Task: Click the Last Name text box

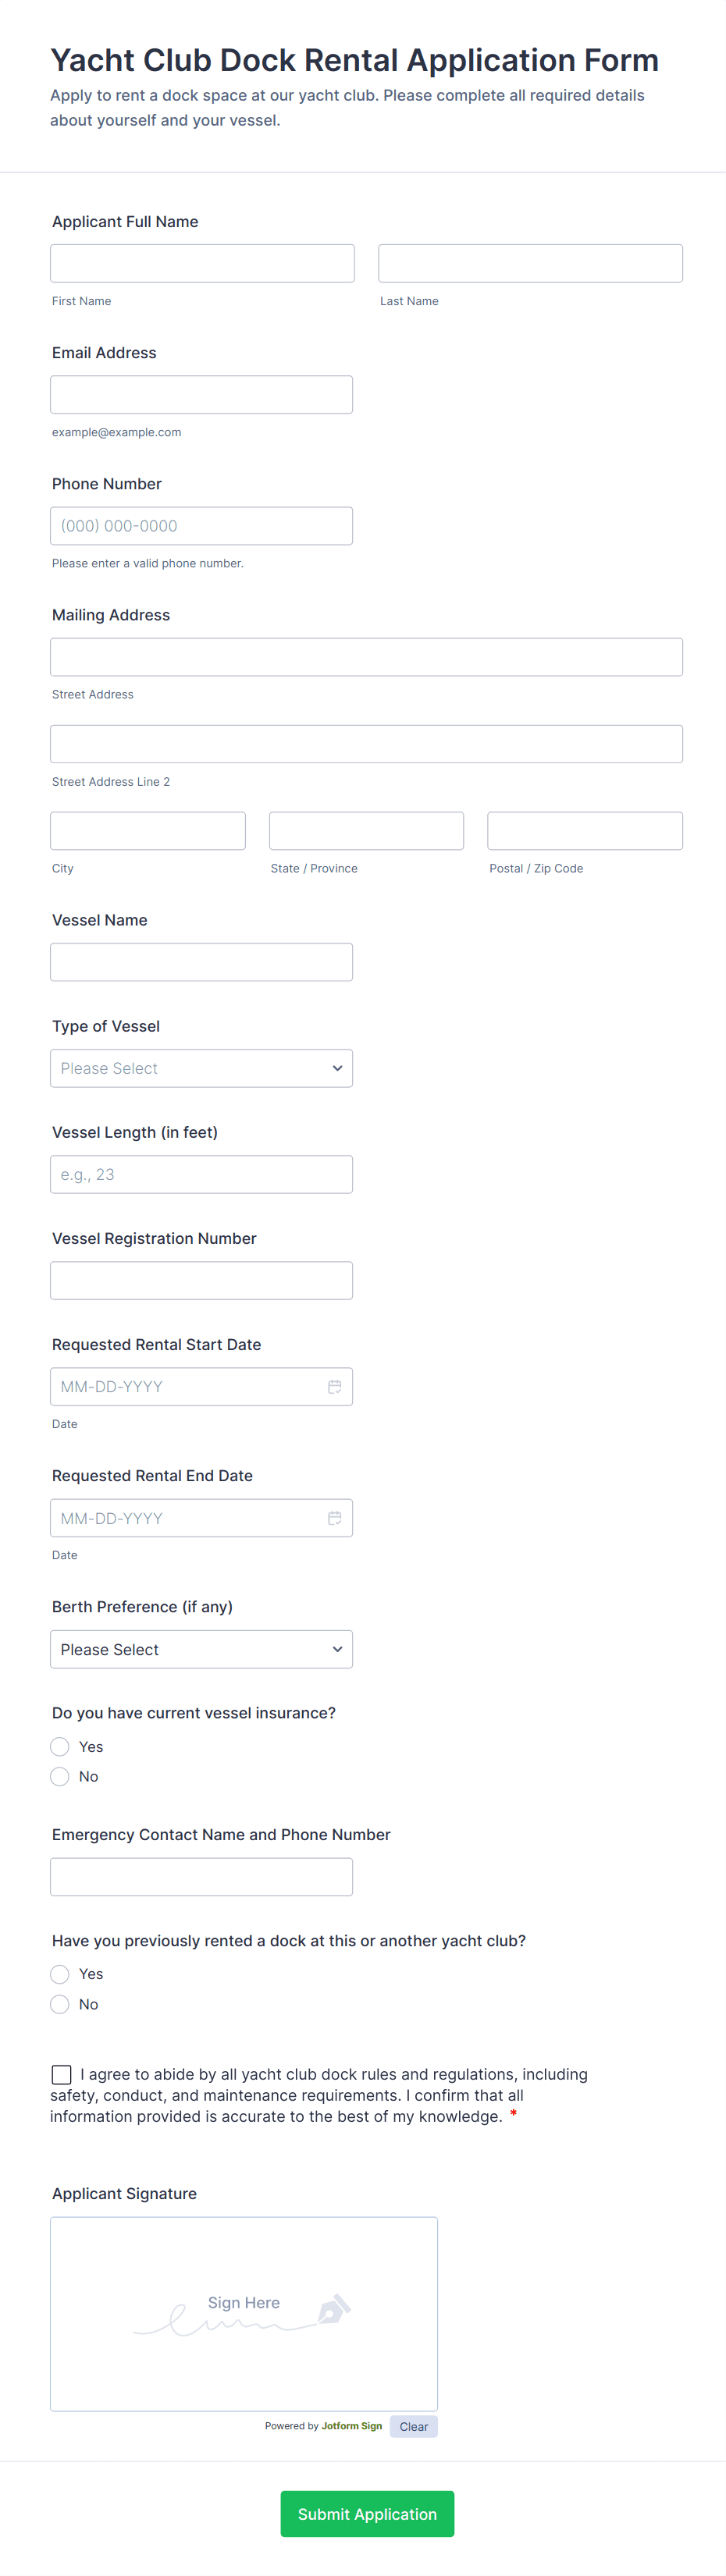Action: (530, 263)
